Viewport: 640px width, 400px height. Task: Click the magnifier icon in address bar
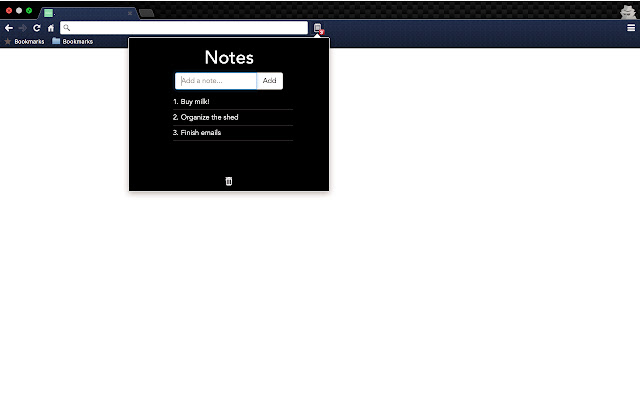coord(67,28)
